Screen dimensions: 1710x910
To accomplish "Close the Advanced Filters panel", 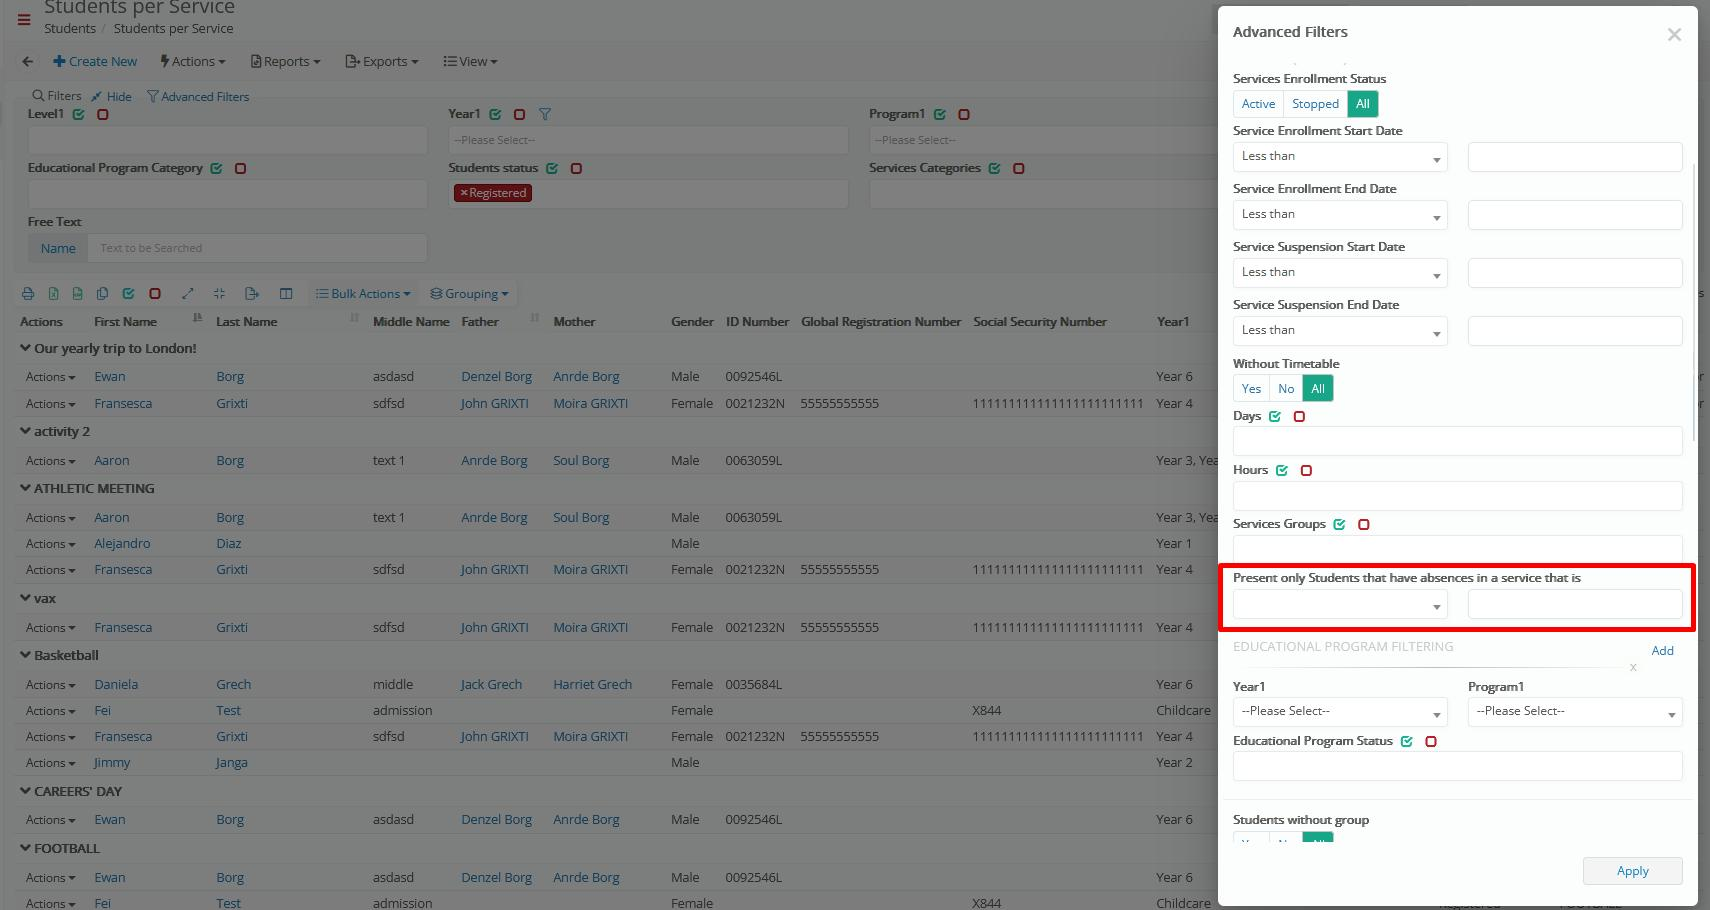I will pos(1674,35).
